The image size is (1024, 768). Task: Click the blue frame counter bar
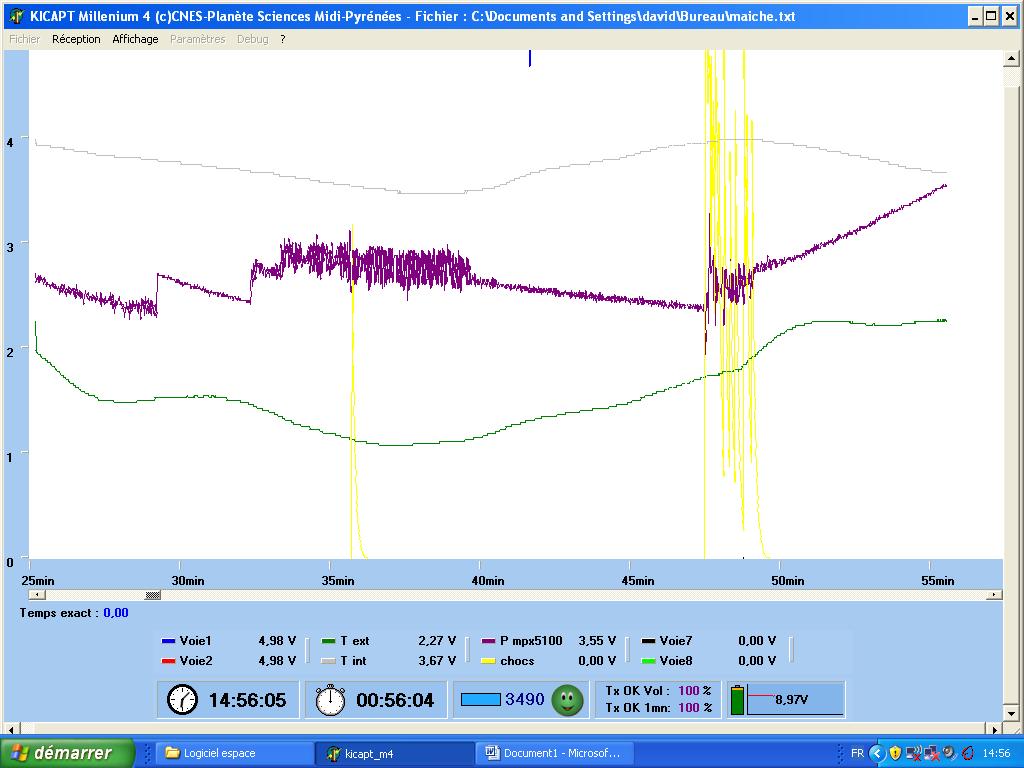click(479, 700)
